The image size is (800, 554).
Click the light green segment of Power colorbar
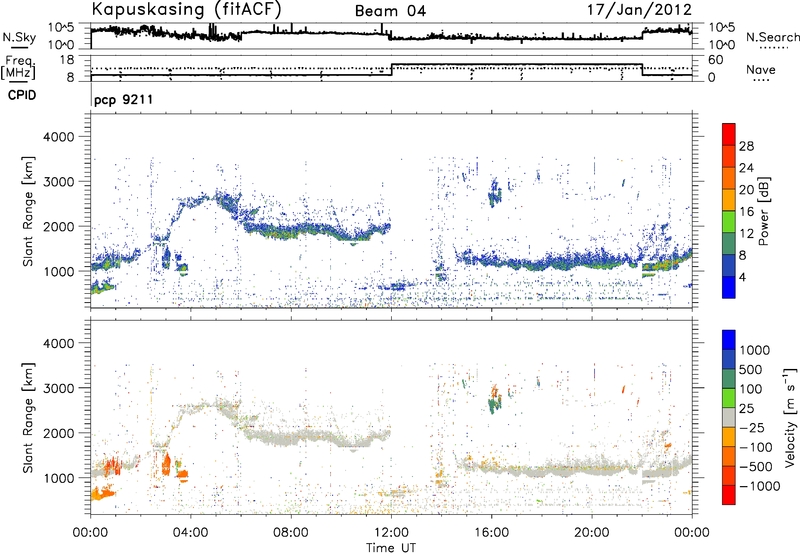tap(729, 221)
